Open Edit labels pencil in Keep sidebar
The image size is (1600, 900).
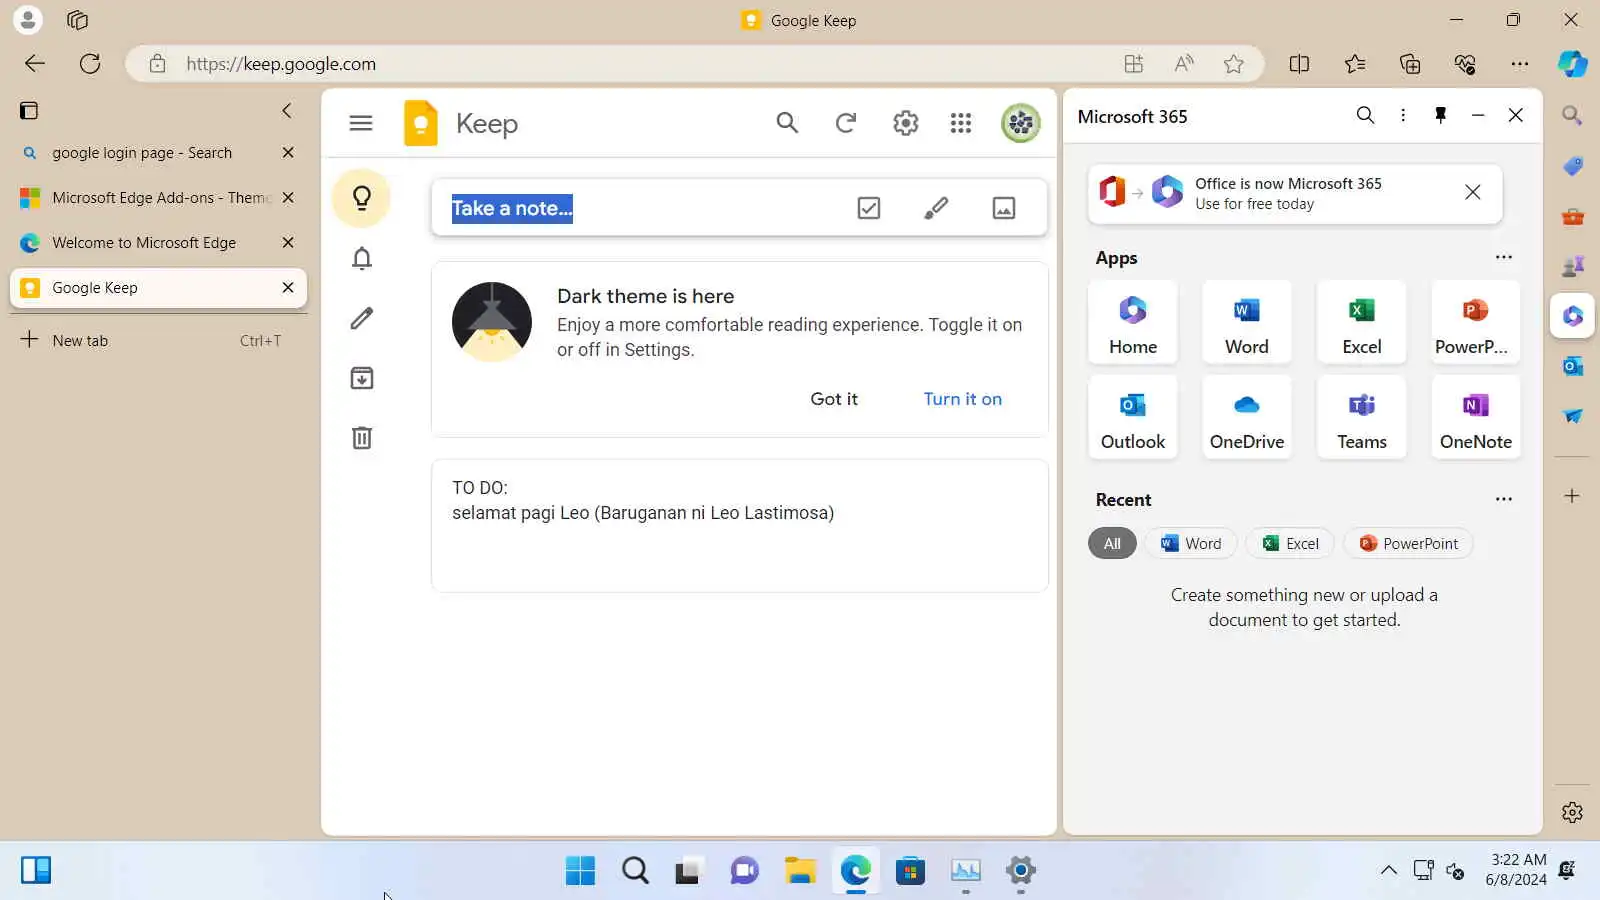(x=362, y=319)
